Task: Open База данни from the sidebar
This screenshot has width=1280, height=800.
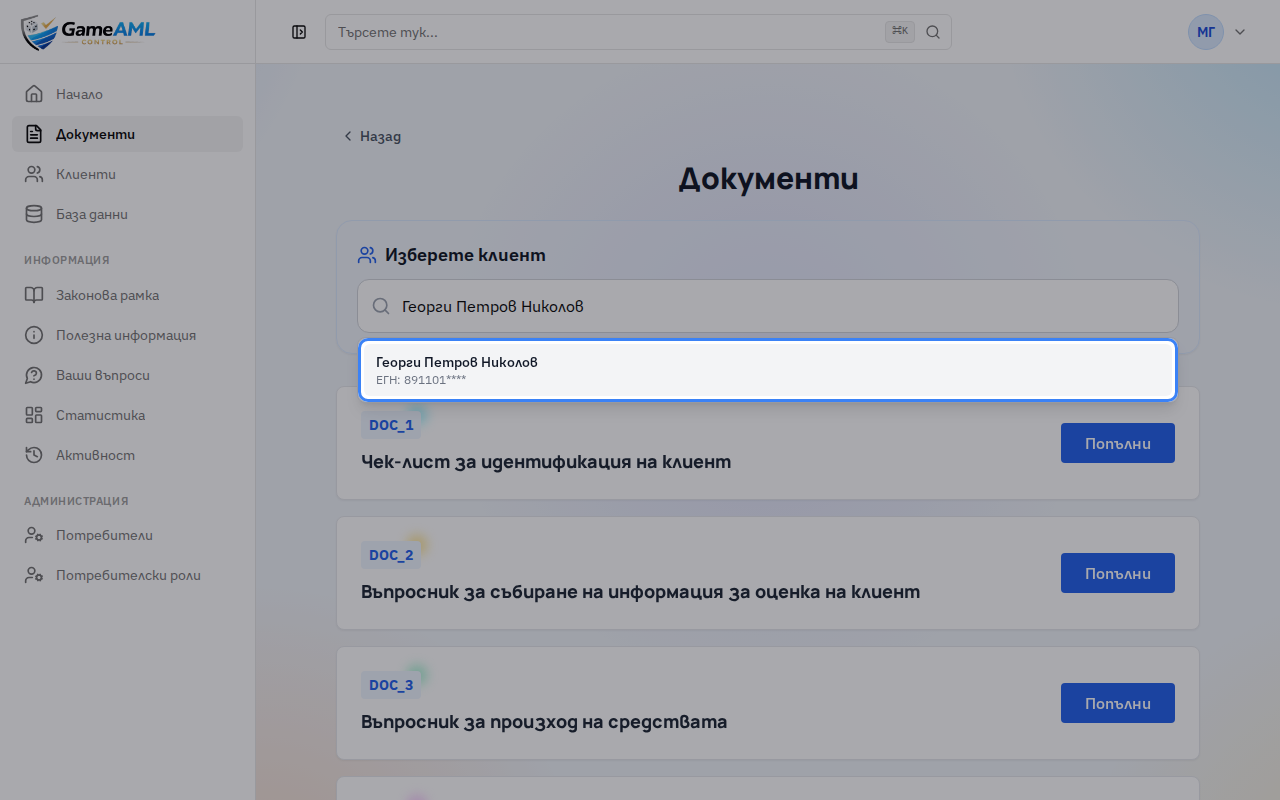Action: pos(127,214)
